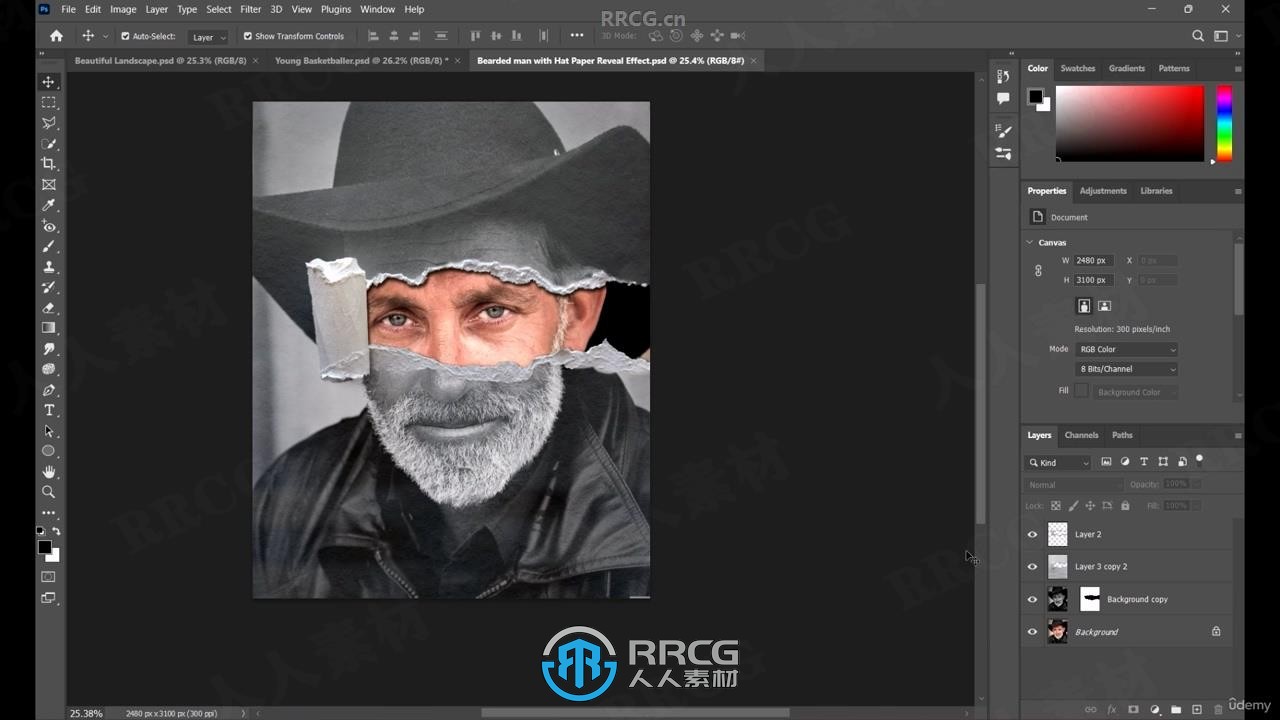
Task: Click the Add layer style fx icon
Action: click(1112, 709)
